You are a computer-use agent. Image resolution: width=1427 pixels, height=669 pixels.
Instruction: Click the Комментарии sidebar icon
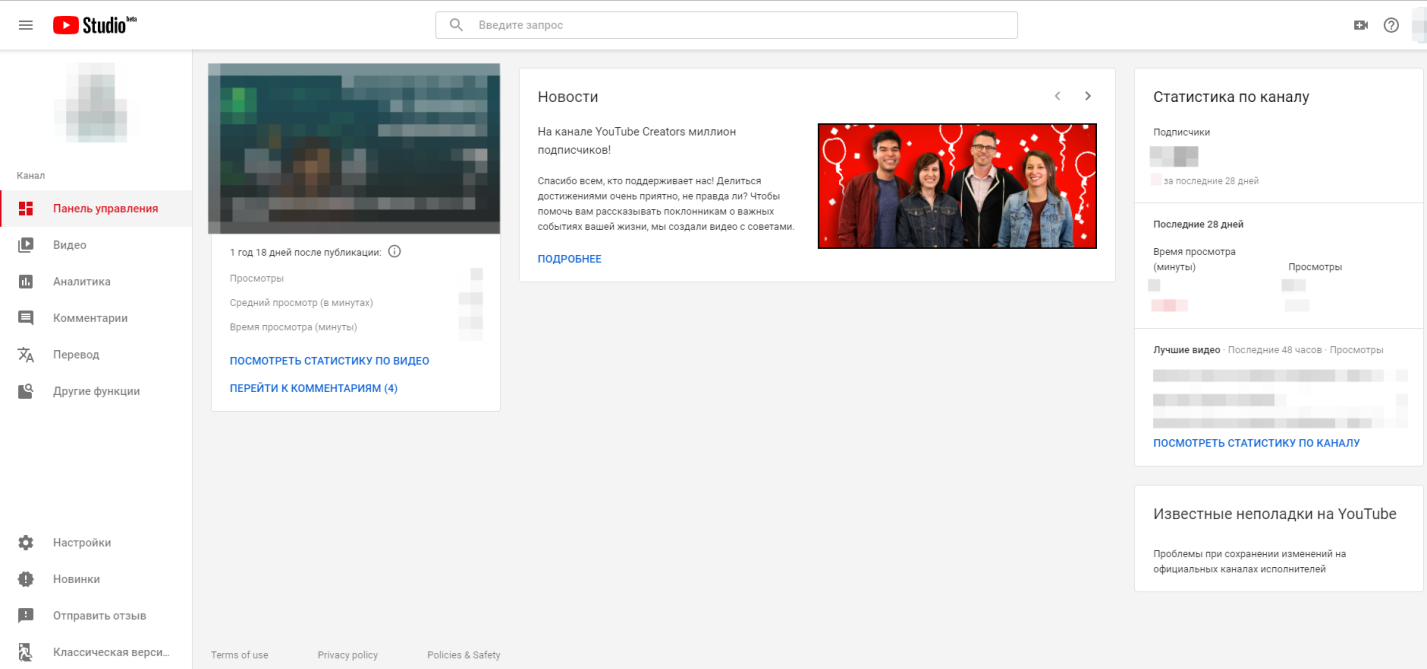coord(26,318)
